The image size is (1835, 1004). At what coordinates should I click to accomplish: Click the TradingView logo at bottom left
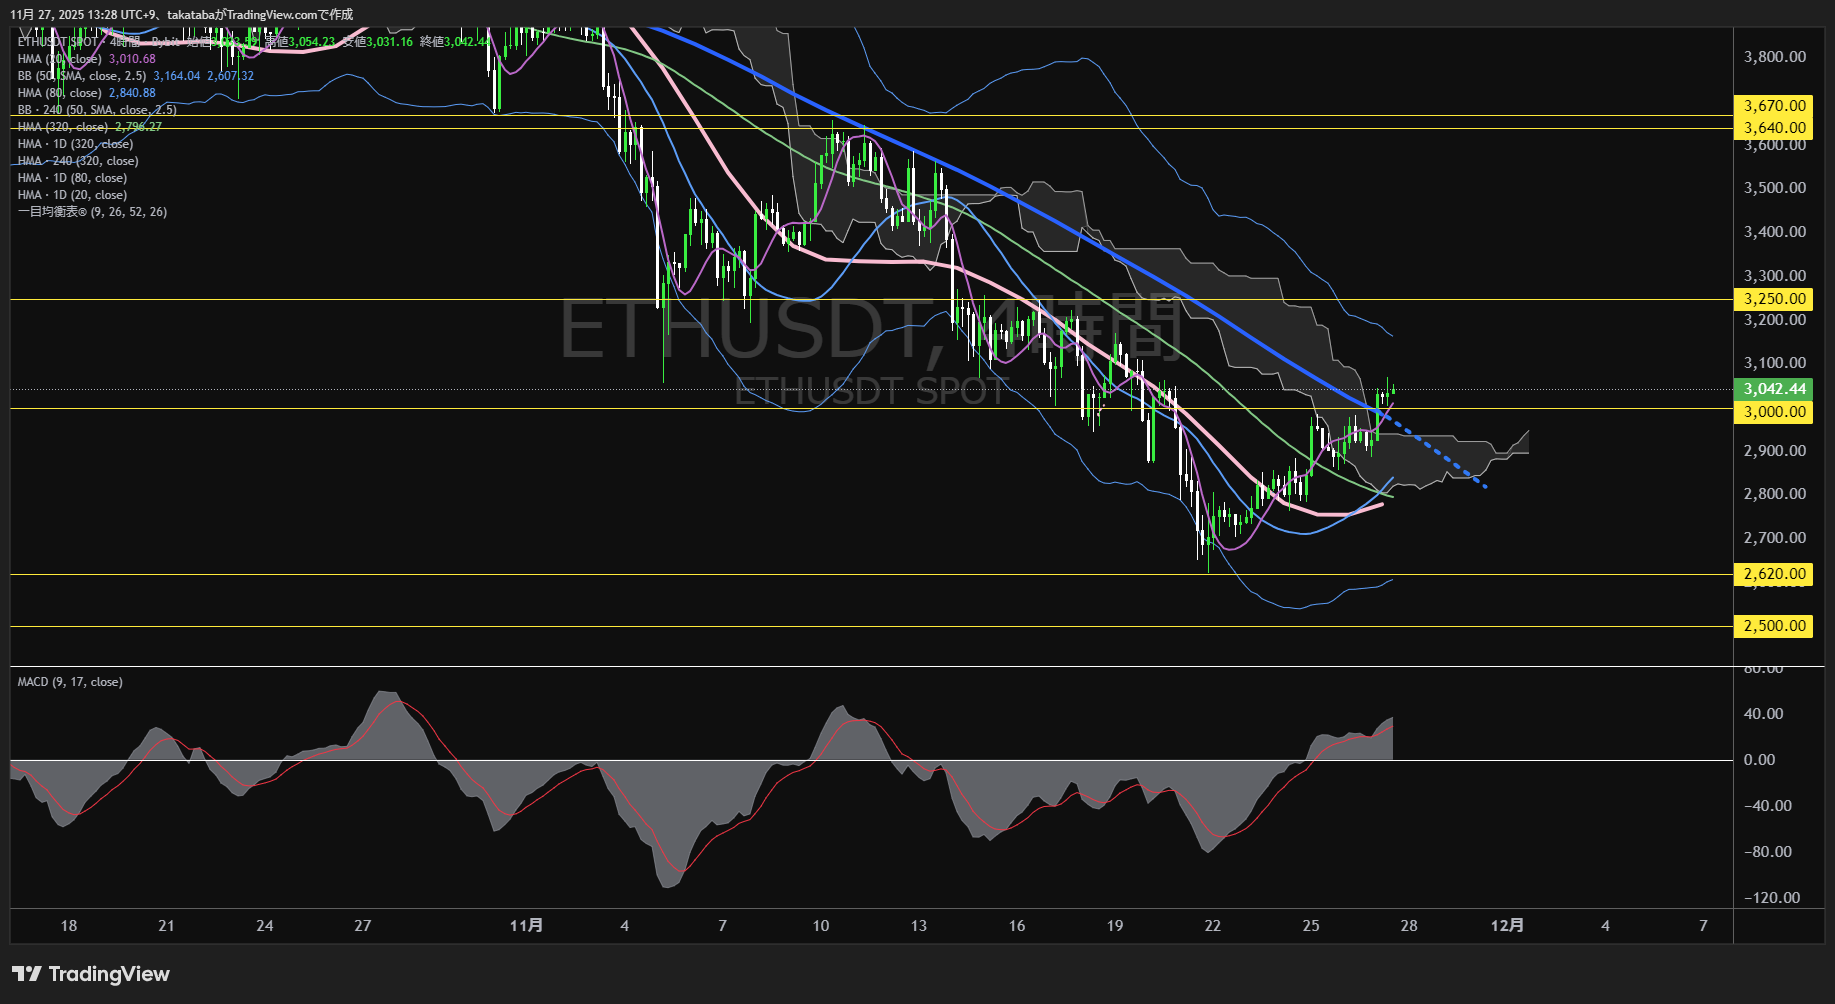pyautogui.click(x=90, y=973)
